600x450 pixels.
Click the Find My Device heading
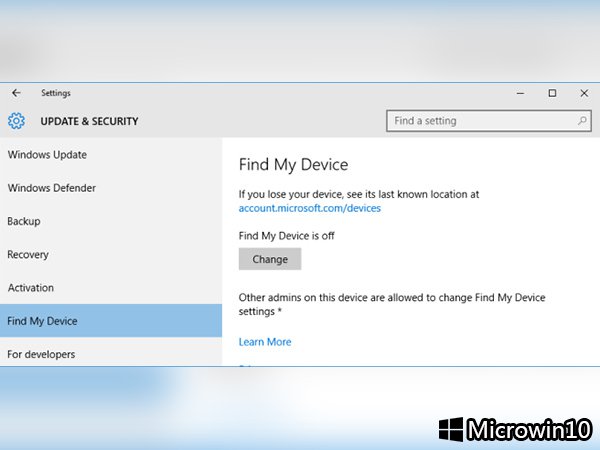point(293,165)
